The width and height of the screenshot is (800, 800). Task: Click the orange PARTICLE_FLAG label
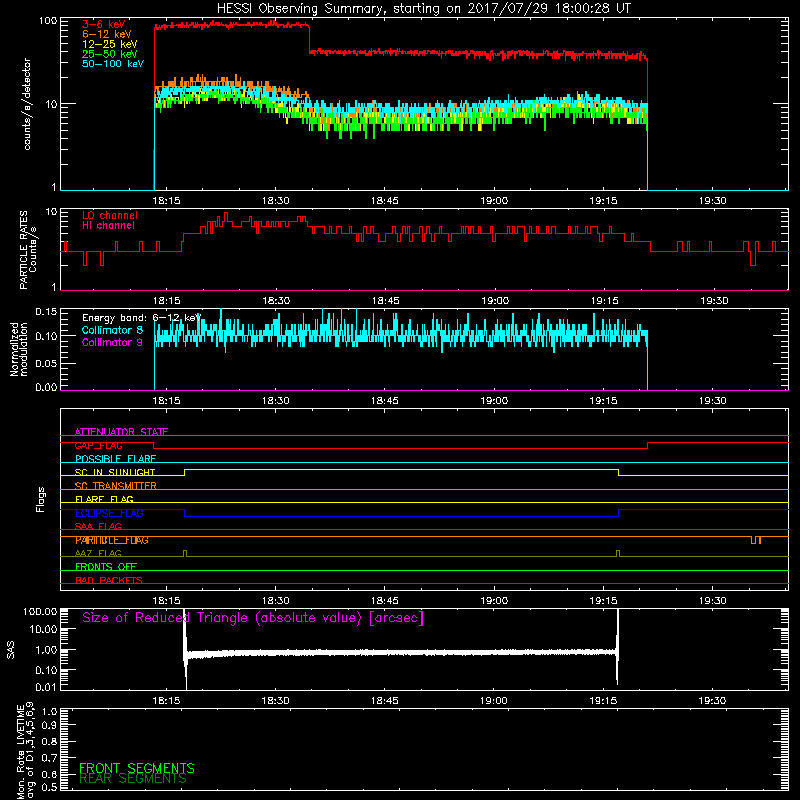(112, 540)
